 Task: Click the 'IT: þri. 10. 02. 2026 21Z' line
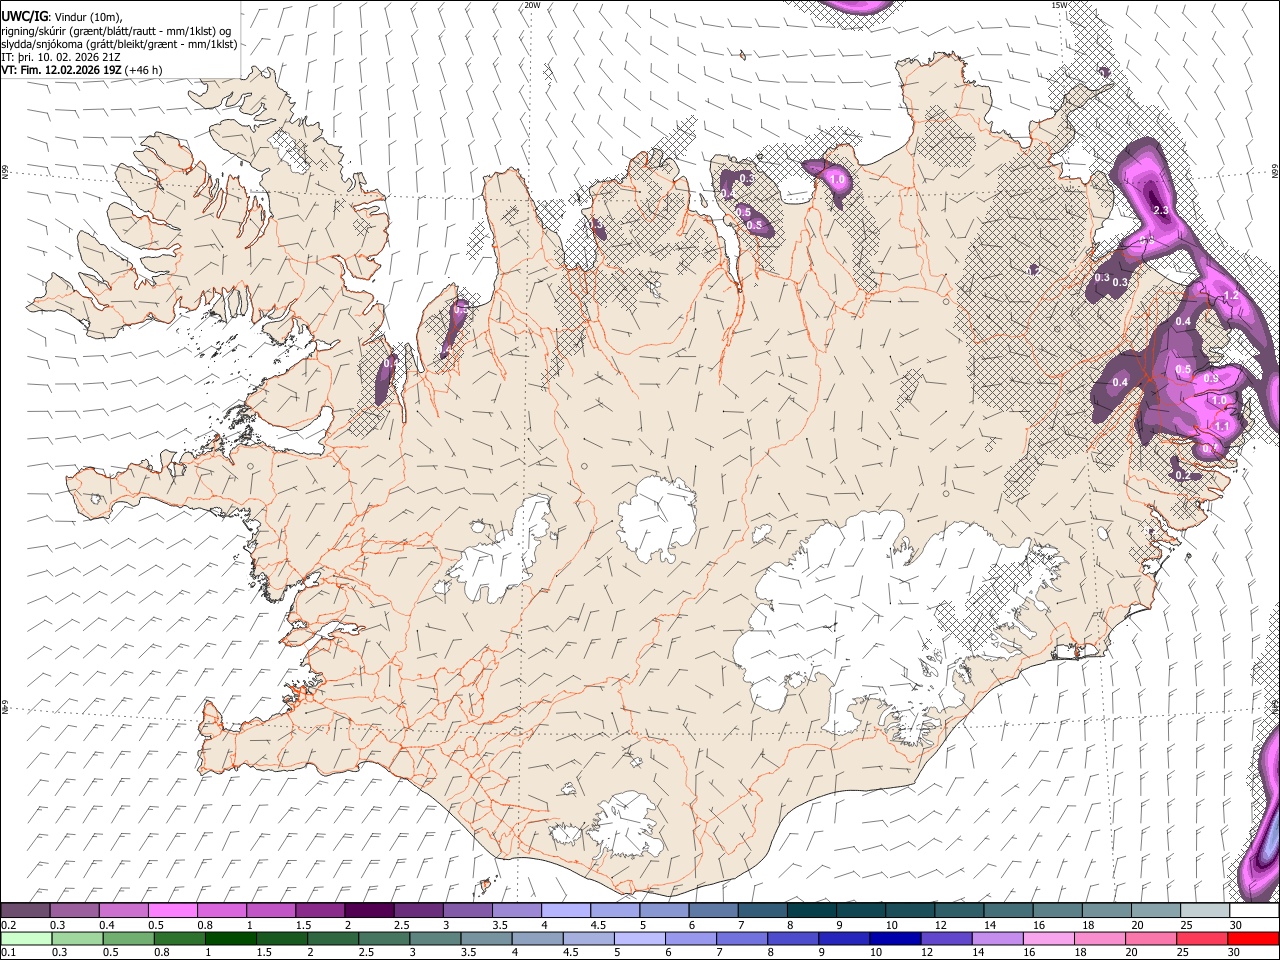pos(62,57)
